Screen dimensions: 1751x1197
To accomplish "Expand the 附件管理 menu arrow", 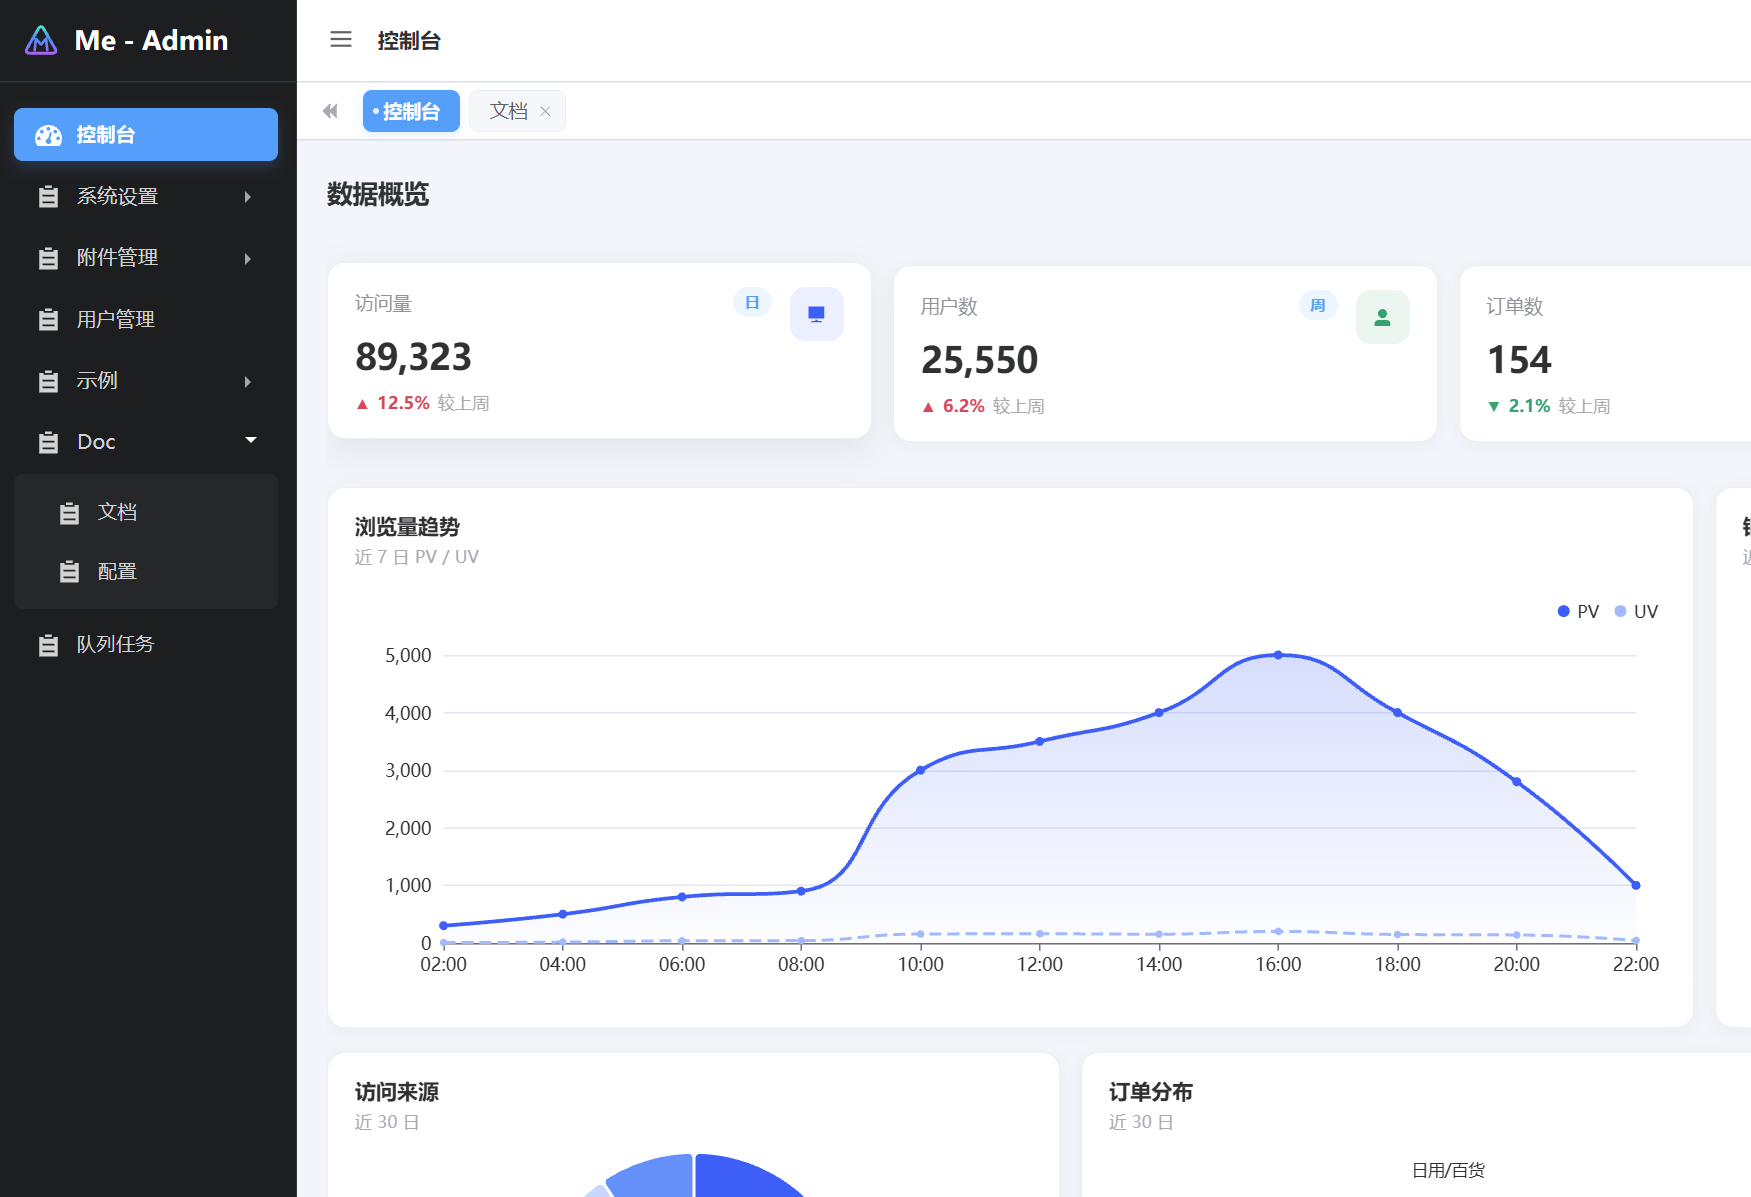I will point(247,258).
